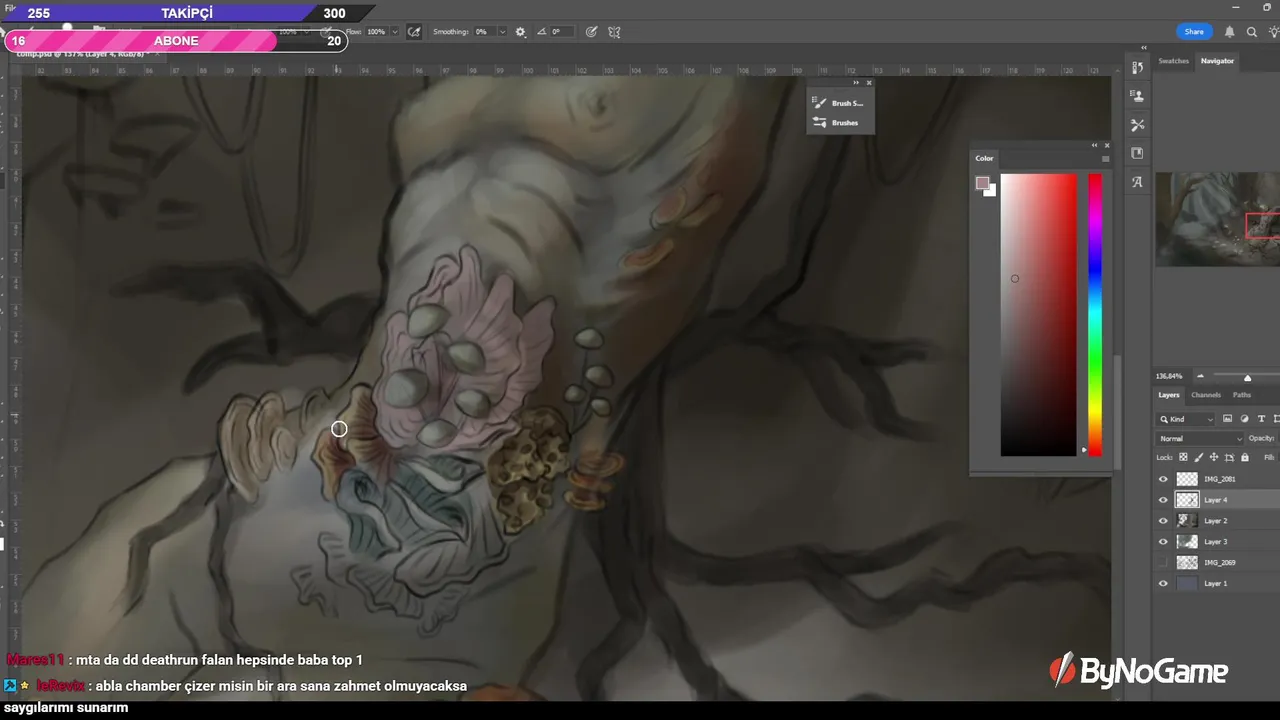The width and height of the screenshot is (1280, 720).
Task: Click the Navigator zoom slider handle
Action: tap(1247, 377)
